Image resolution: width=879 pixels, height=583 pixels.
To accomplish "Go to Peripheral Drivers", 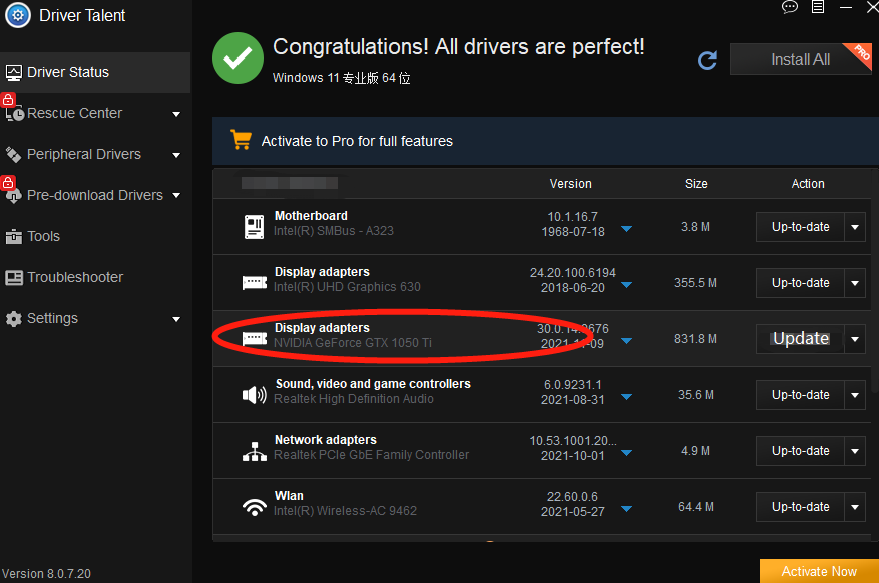I will tap(95, 154).
